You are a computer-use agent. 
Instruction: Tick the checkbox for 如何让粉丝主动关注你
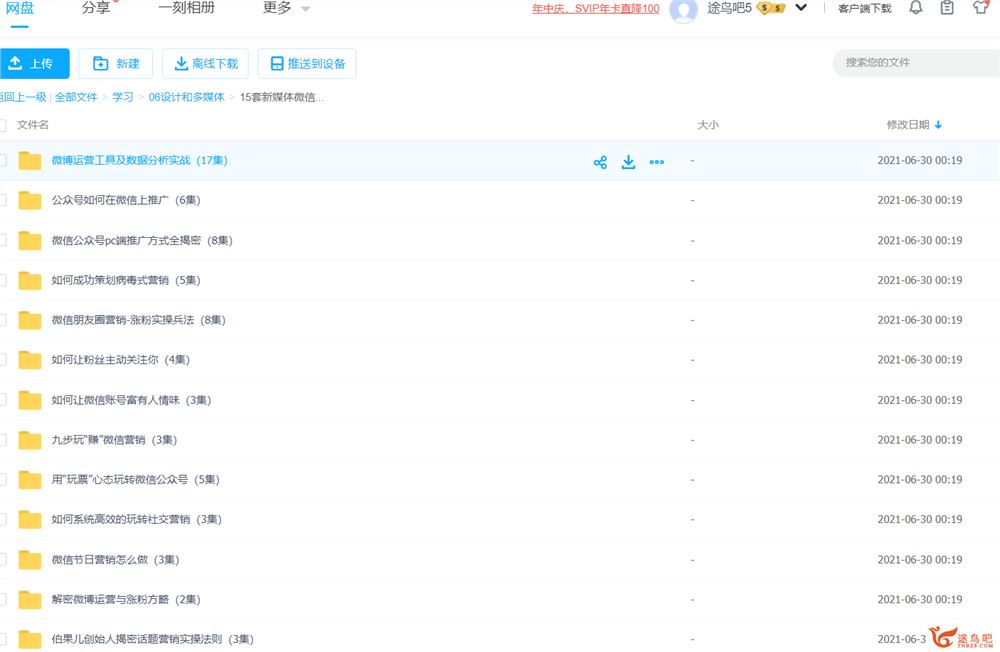pyautogui.click(x=3, y=360)
